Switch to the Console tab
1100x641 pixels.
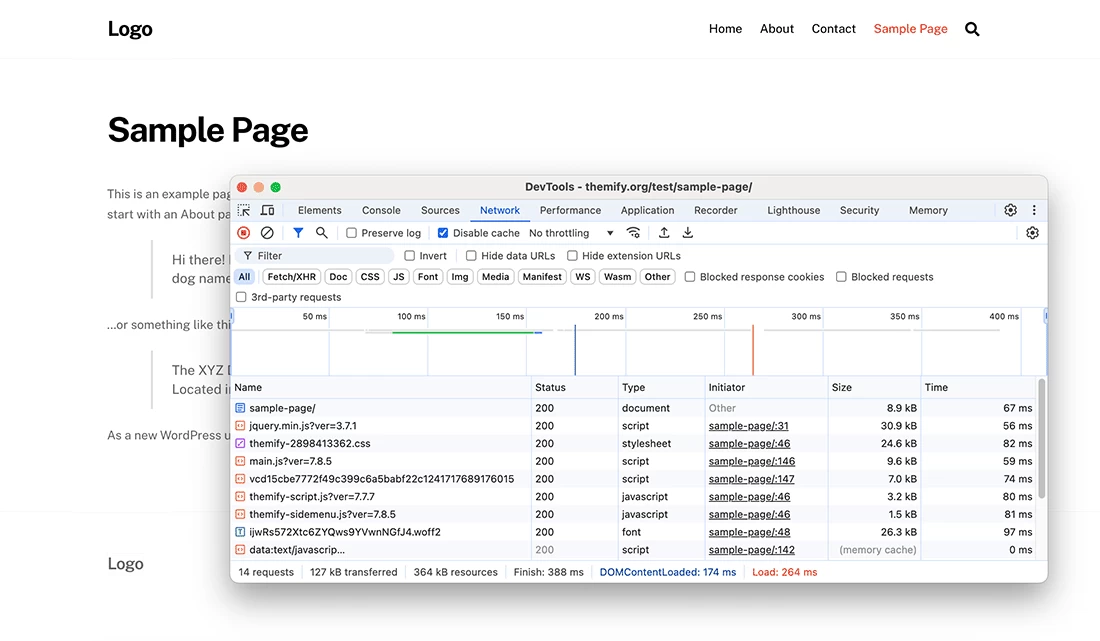coord(381,211)
